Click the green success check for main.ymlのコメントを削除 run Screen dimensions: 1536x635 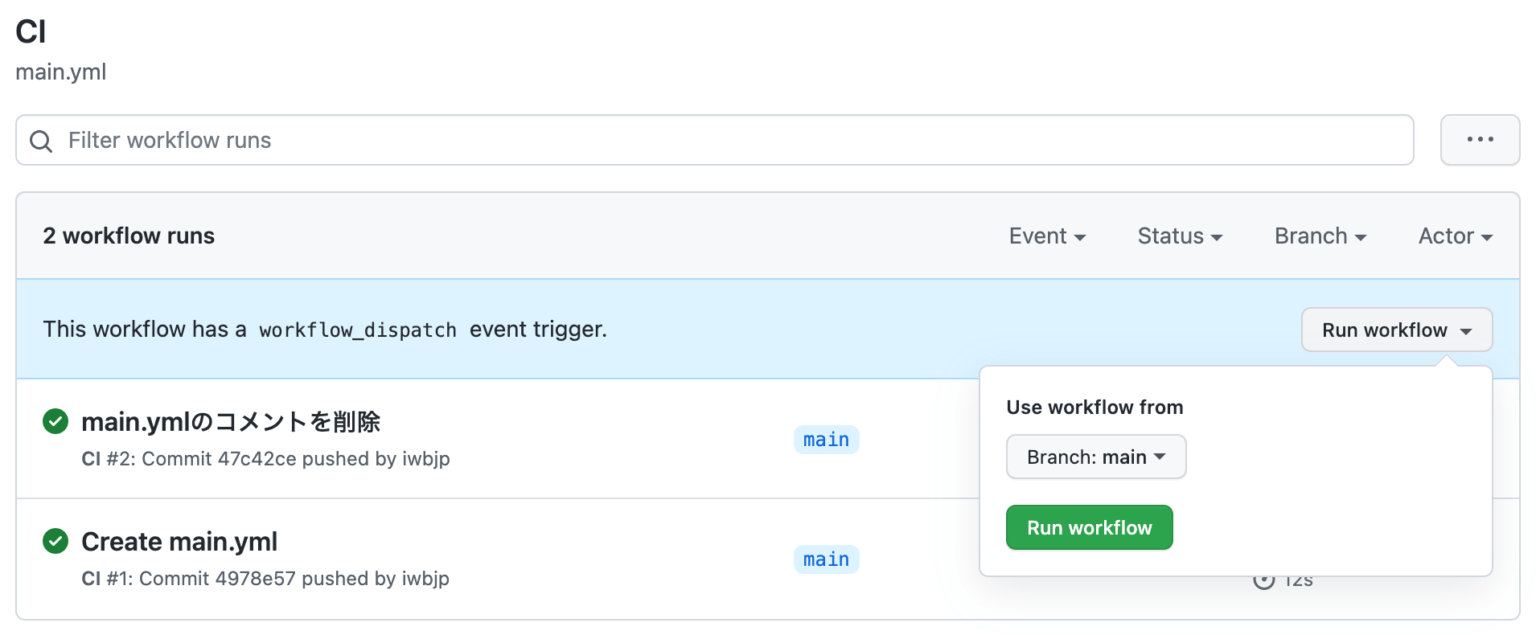(x=55, y=421)
